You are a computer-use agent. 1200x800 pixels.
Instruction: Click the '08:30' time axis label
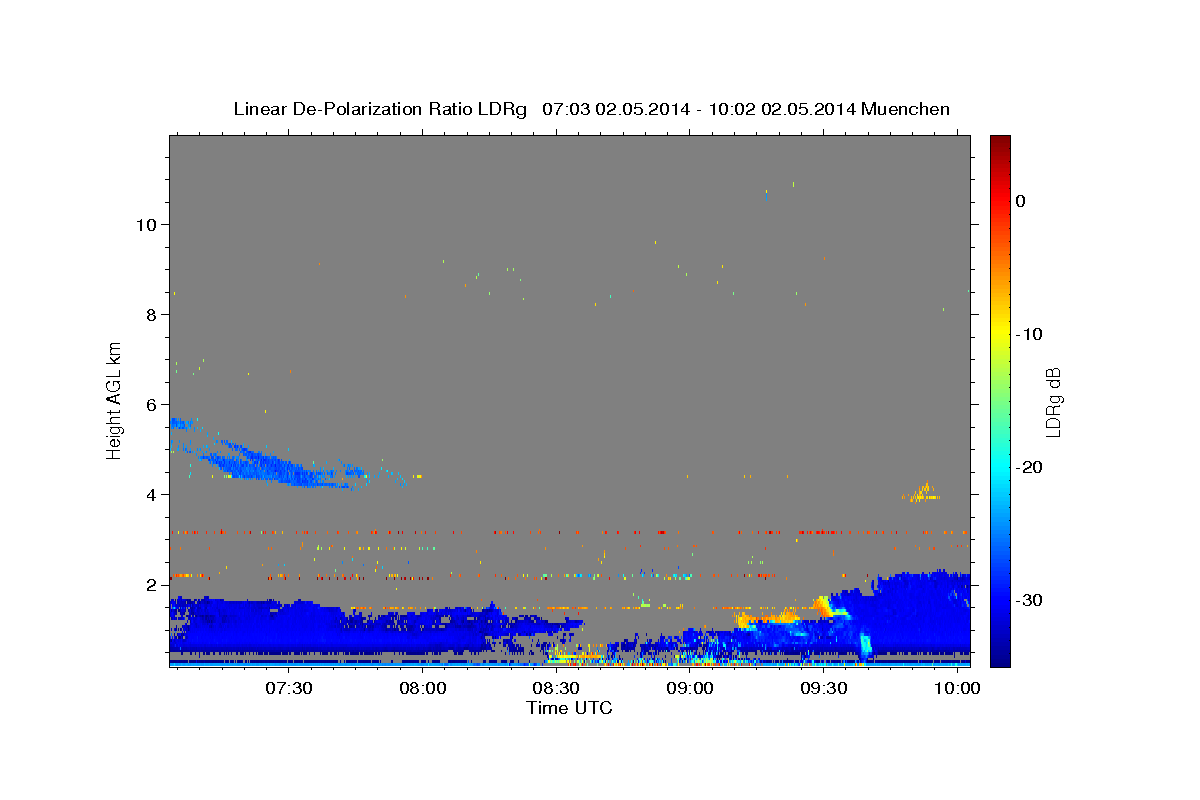click(556, 690)
